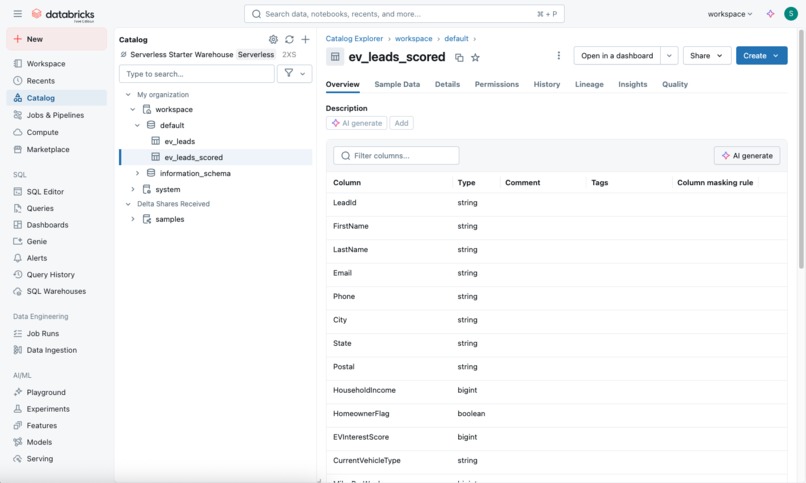Click the catalog Type to search field
Viewport: 806px width, 483px height.
197,73
